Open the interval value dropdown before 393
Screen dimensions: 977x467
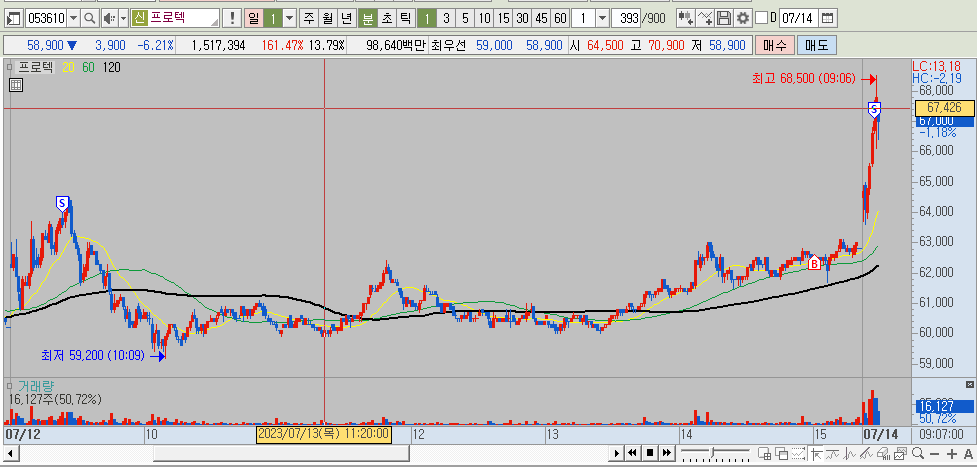pyautogui.click(x=602, y=18)
